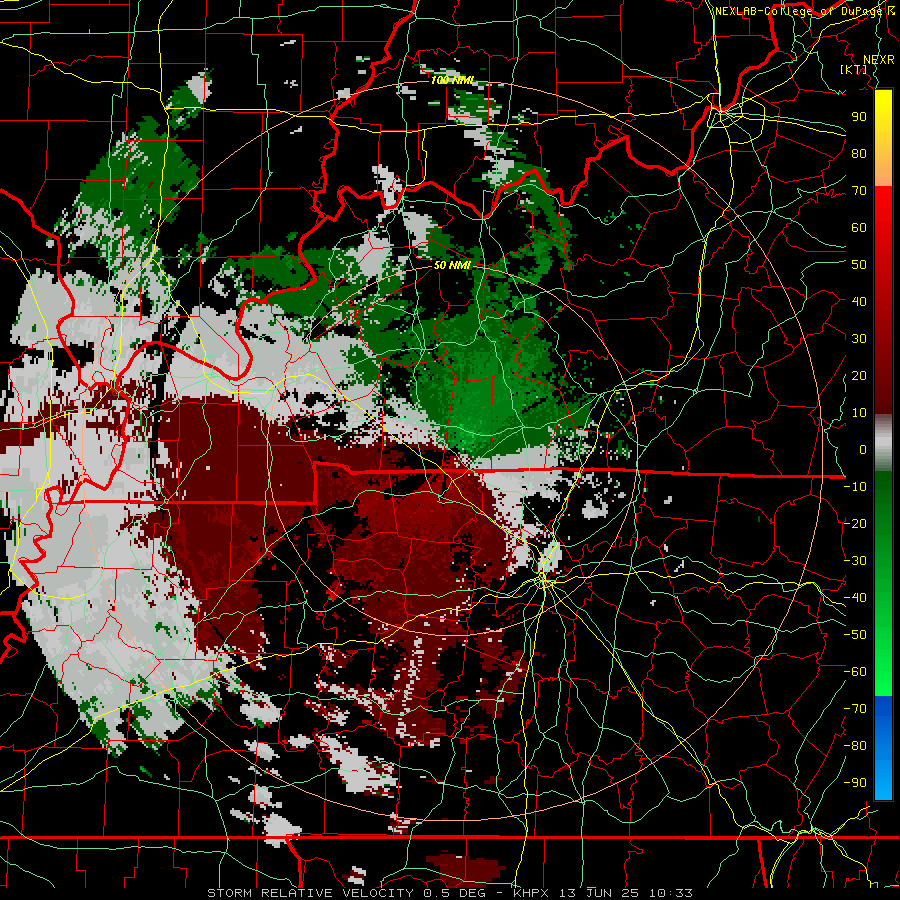Click the -50 legend value
Screen dimensions: 900x900
click(x=855, y=635)
